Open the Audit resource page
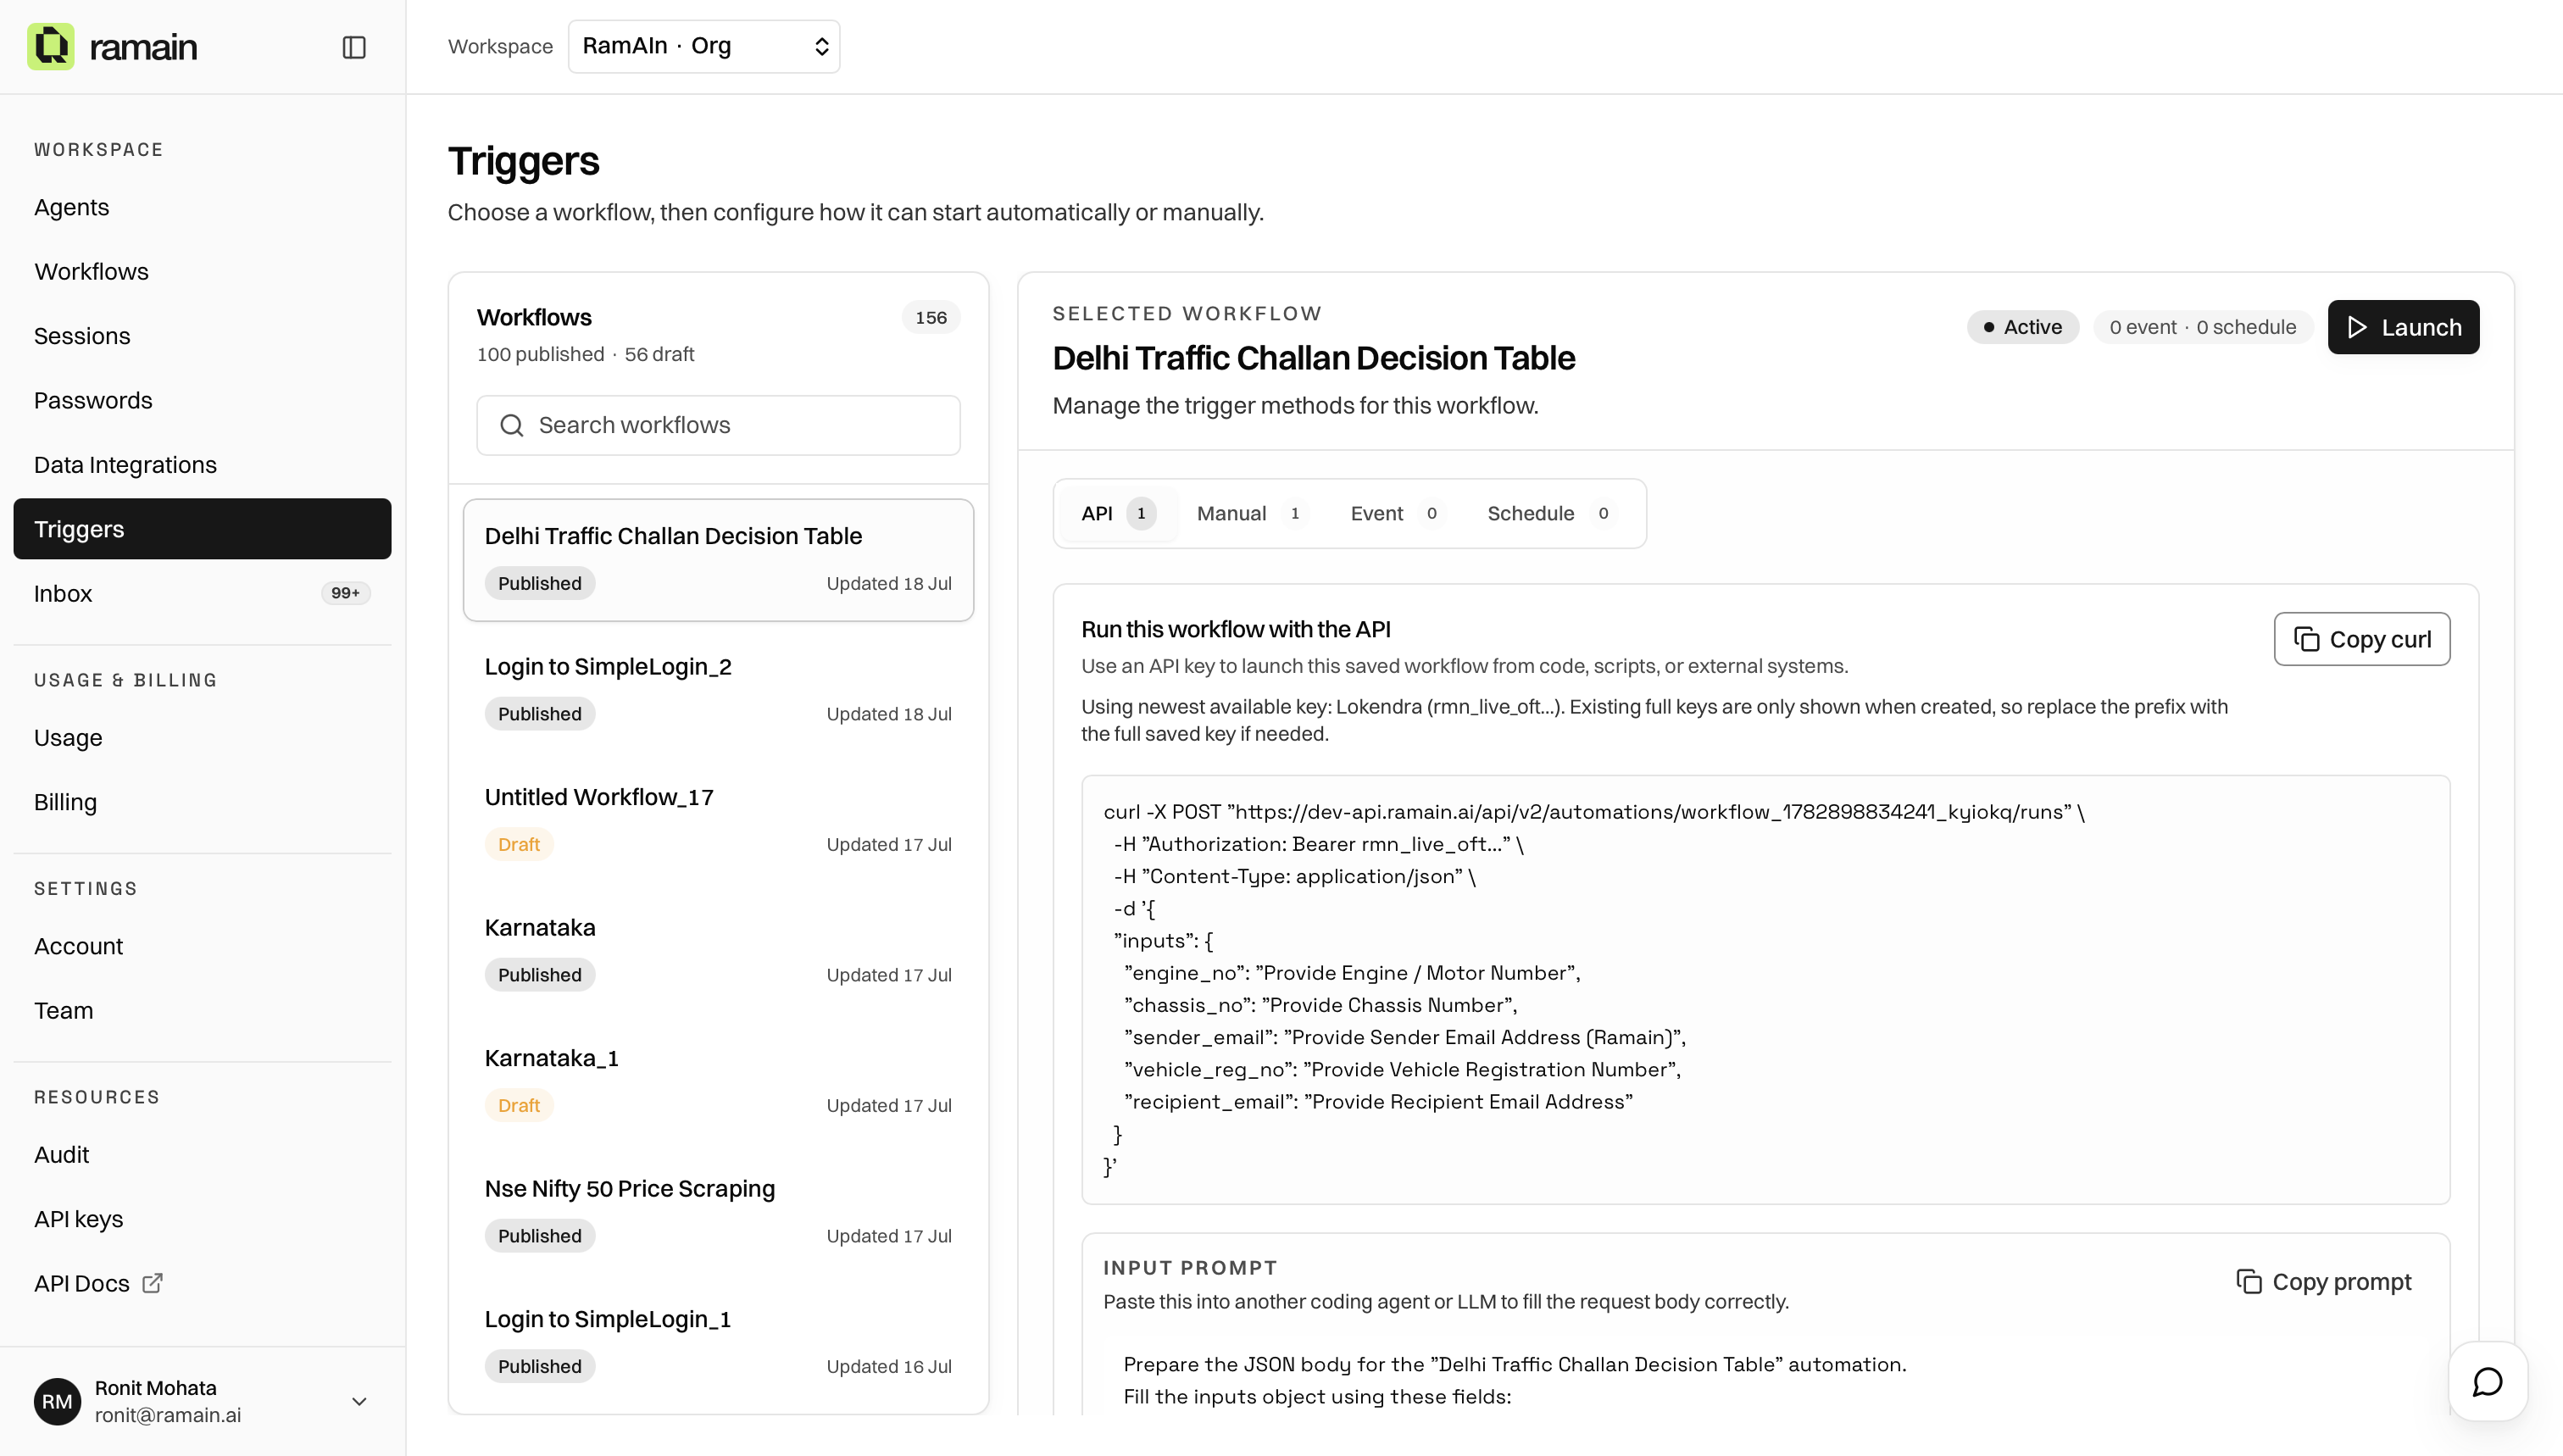The width and height of the screenshot is (2563, 1456). (x=202, y=1155)
